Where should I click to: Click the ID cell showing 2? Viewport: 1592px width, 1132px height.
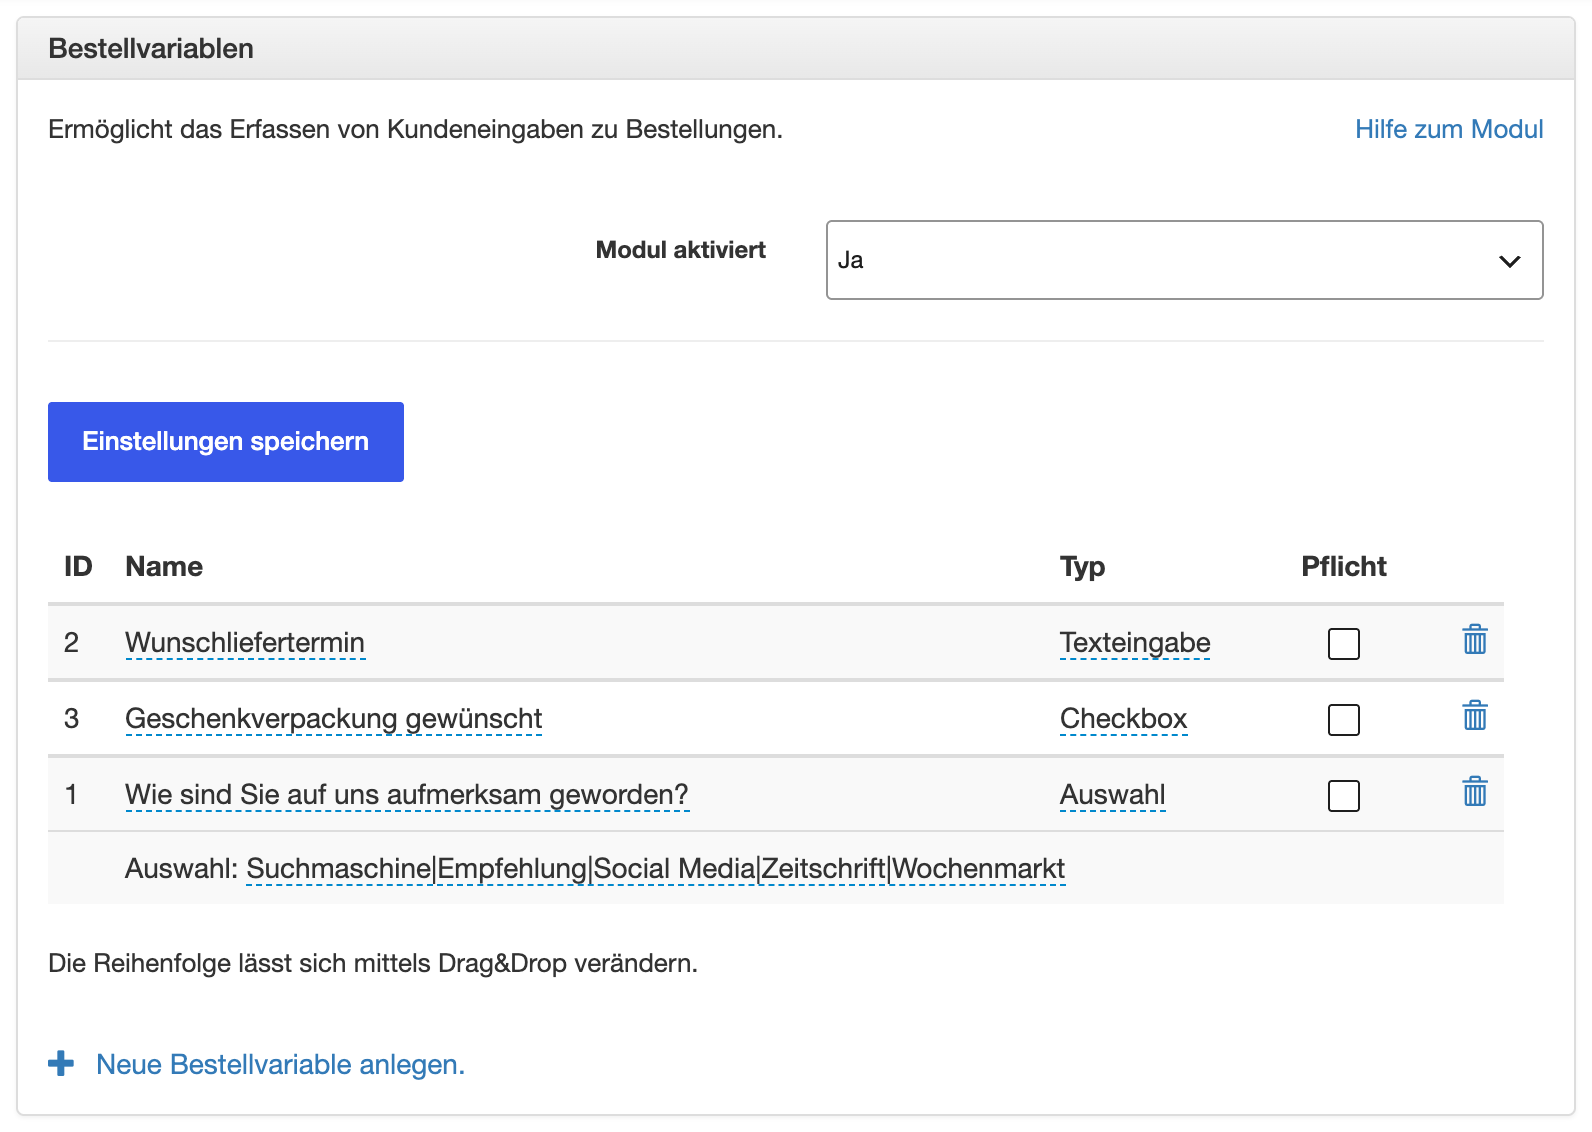pos(71,642)
